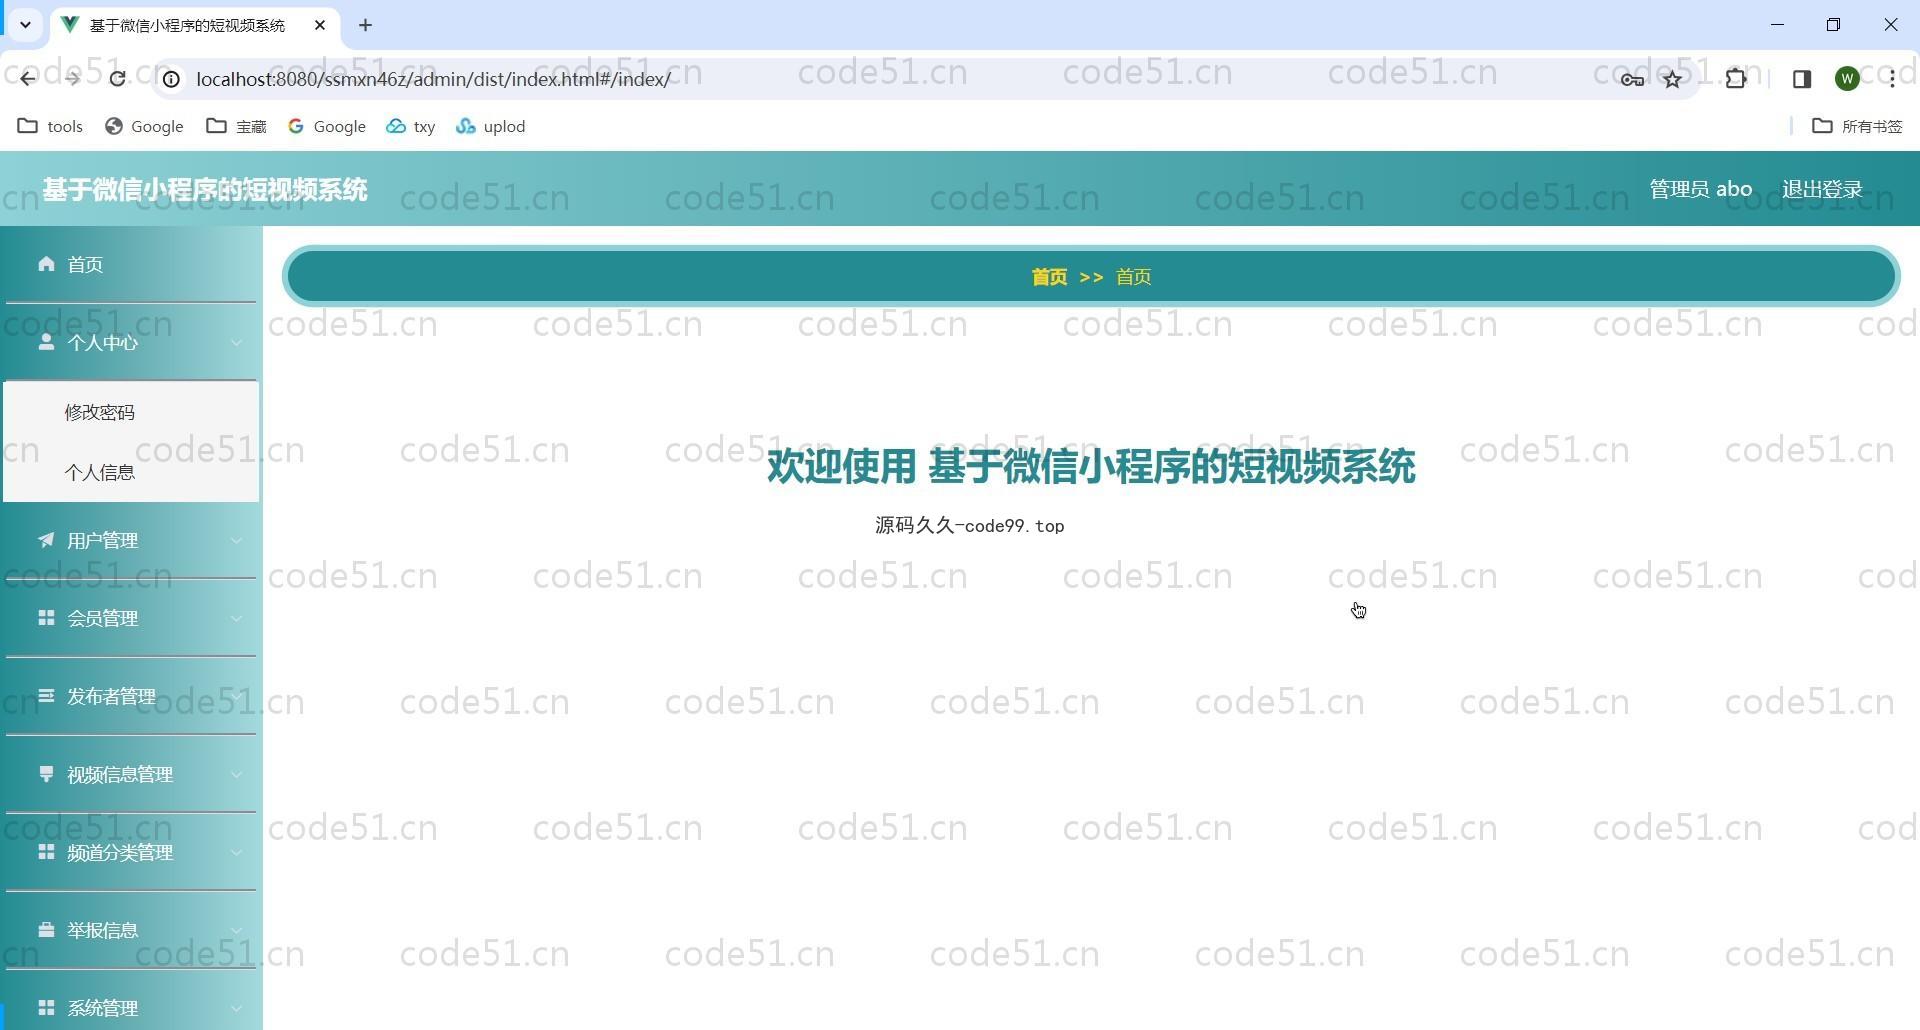Open the txy bookmark
Viewport: 1920px width, 1030px height.
(x=411, y=126)
